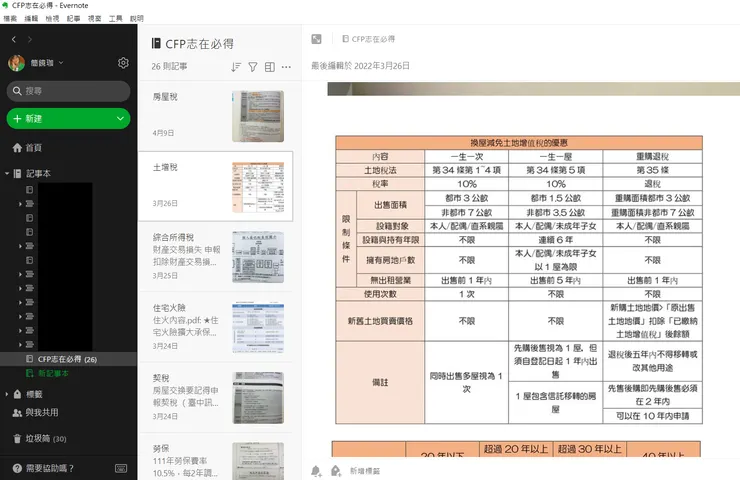Add a reminder with bell icon
740x480 pixels.
[x=316, y=471]
